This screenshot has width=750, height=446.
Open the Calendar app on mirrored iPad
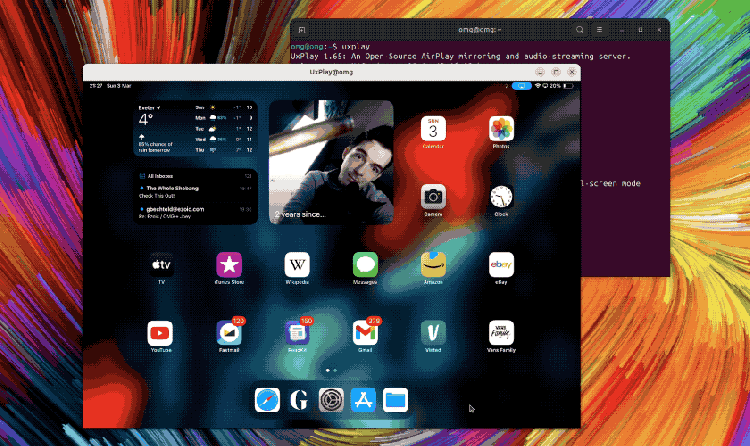pyautogui.click(x=433, y=129)
